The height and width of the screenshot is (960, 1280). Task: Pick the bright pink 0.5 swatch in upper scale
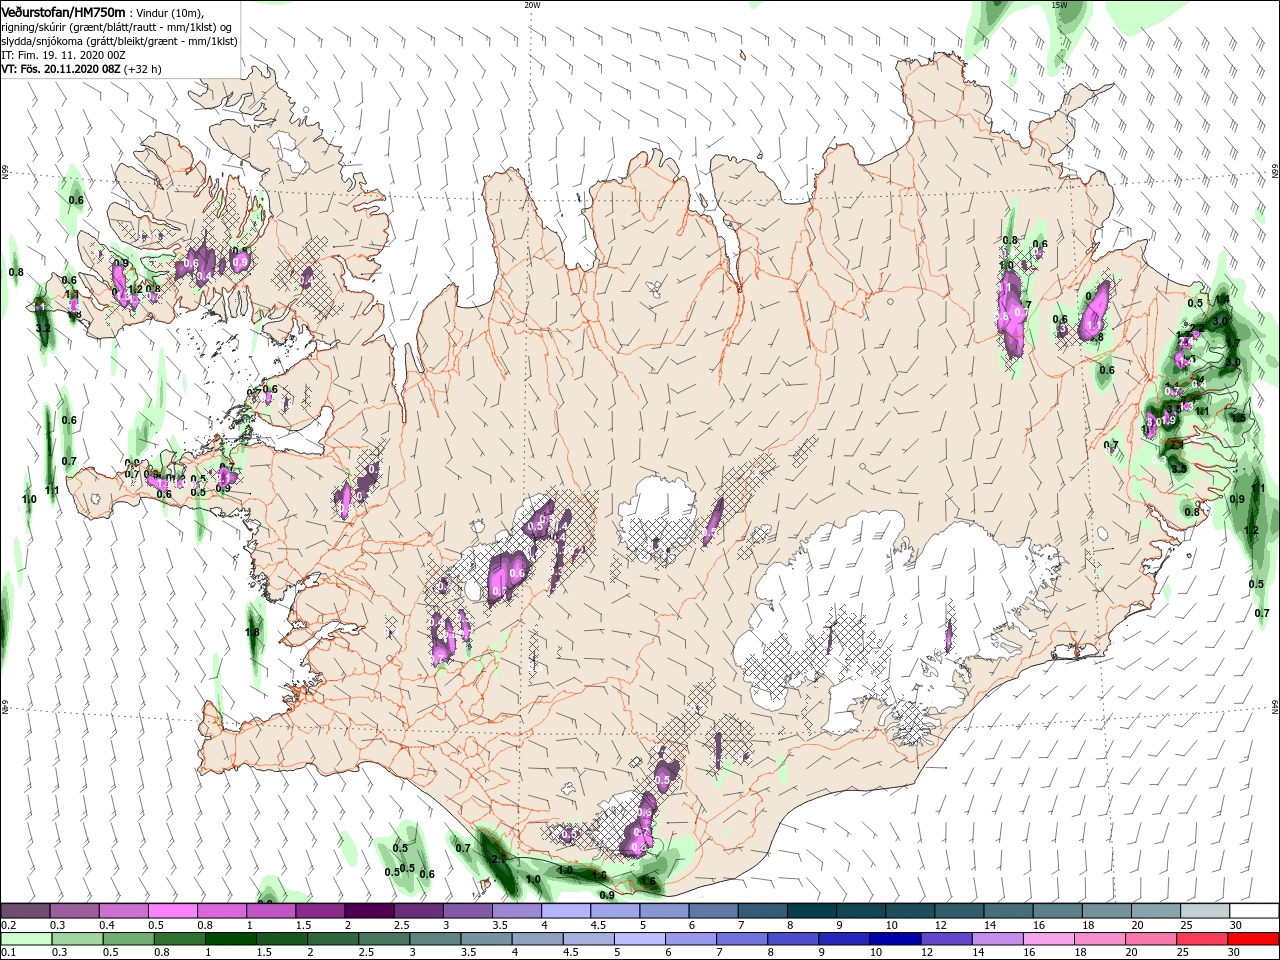tap(172, 911)
